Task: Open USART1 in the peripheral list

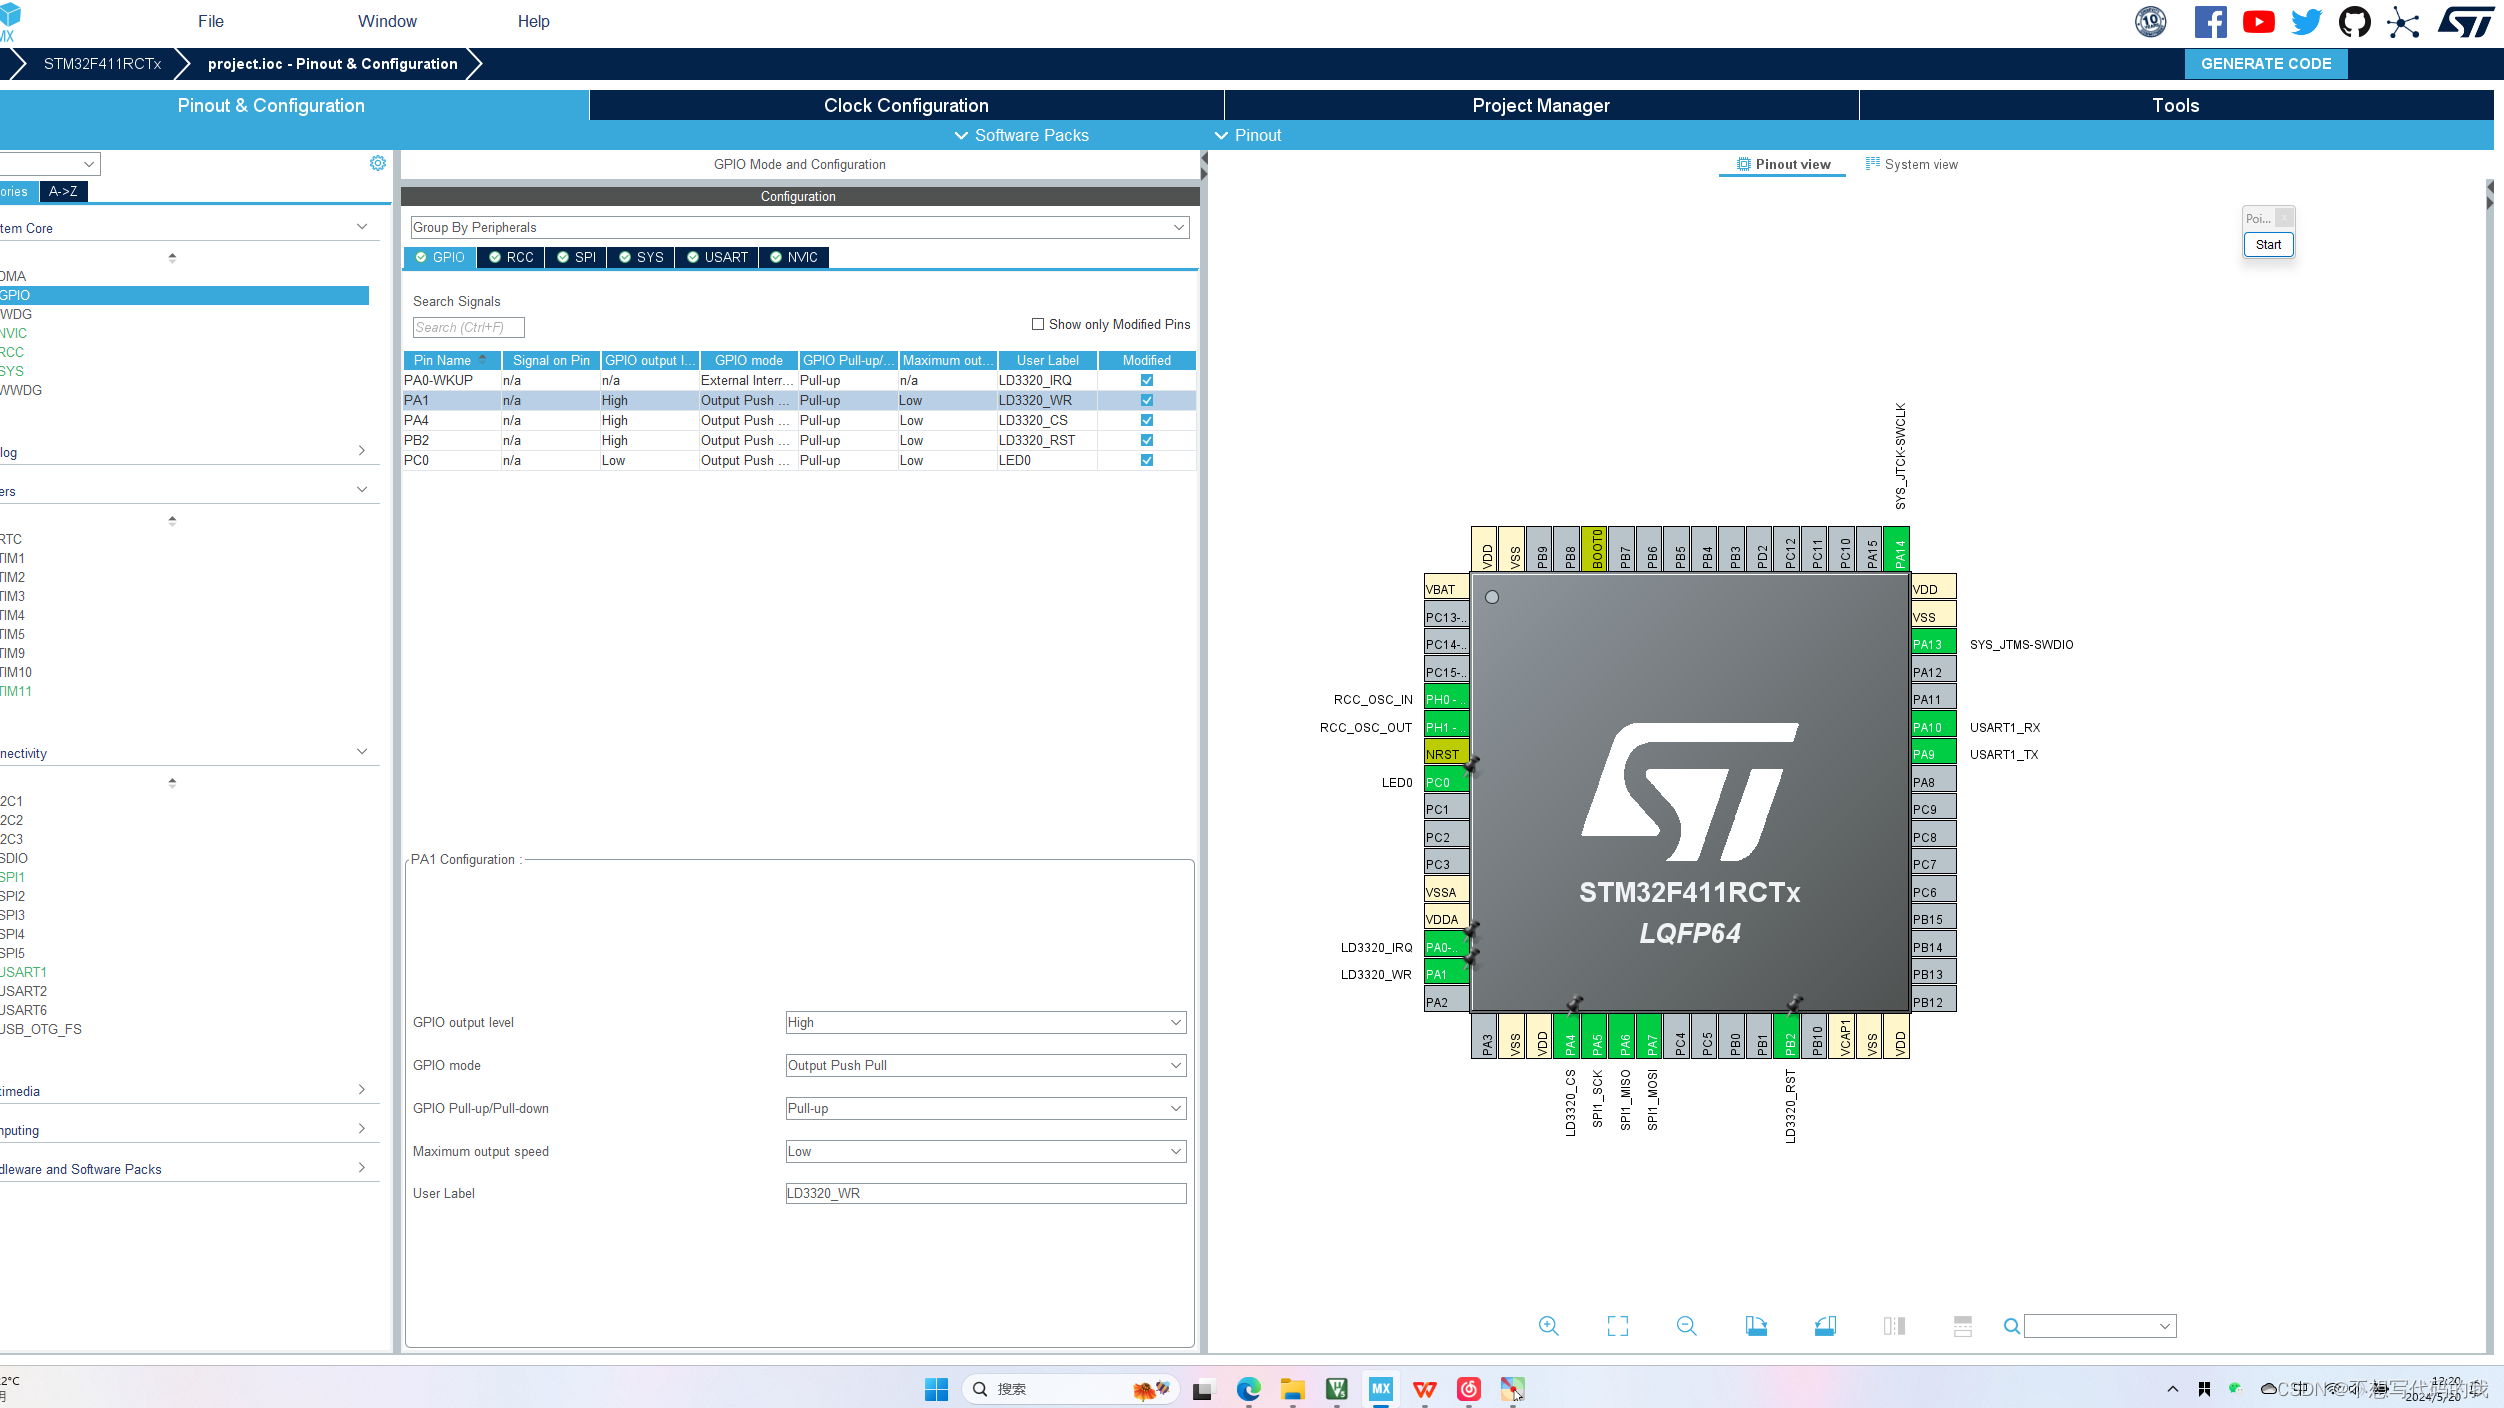Action: (x=23, y=972)
